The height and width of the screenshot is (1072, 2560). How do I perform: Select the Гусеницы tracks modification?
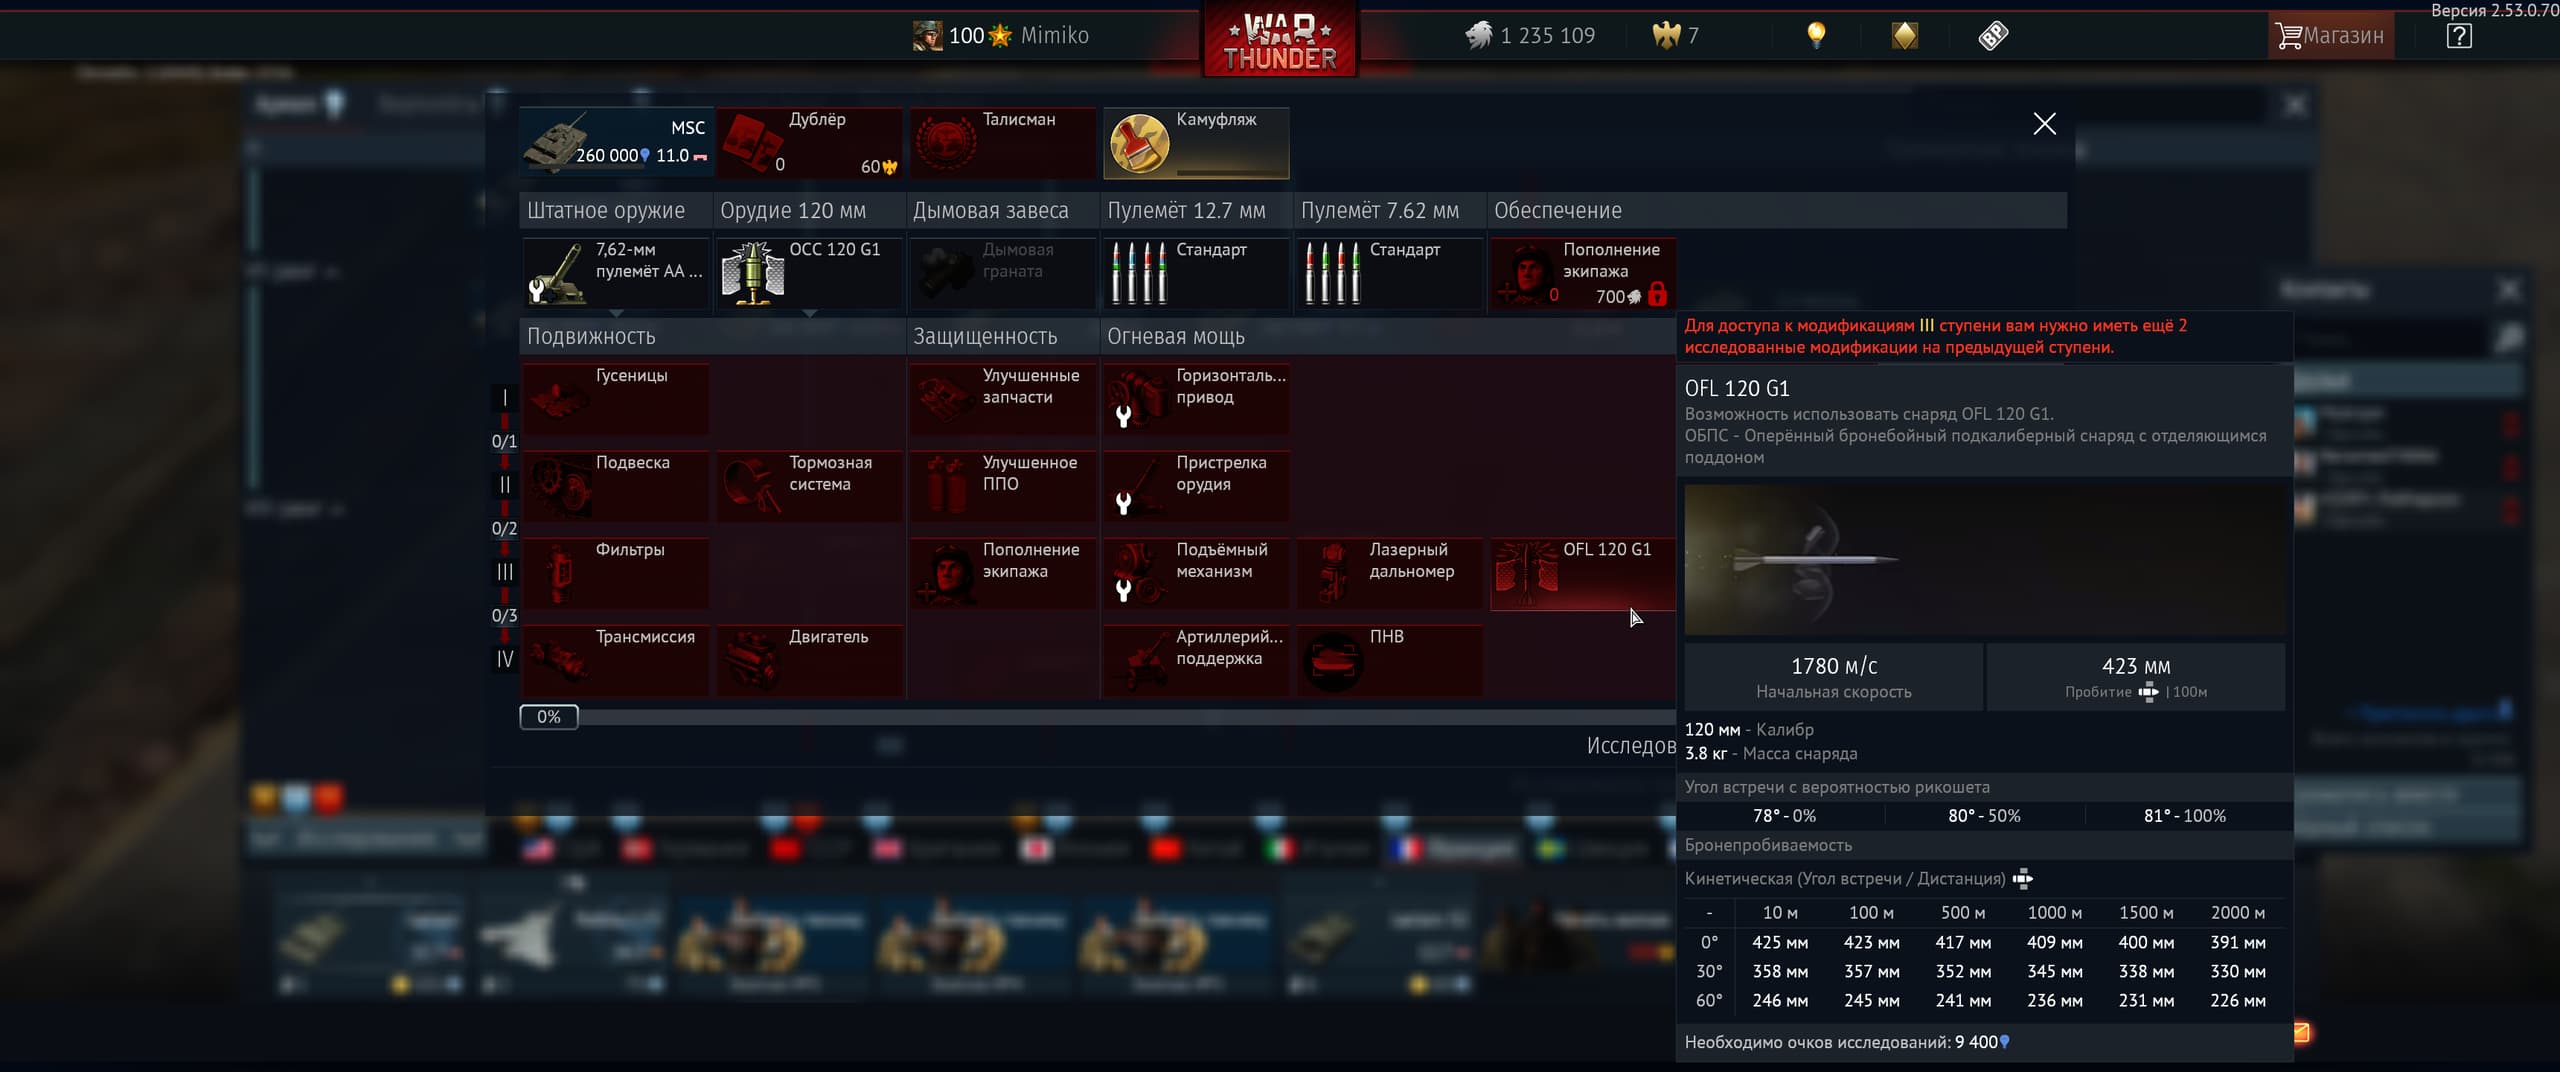point(615,398)
